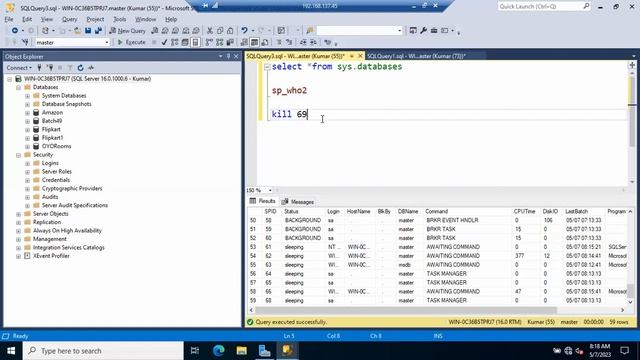Switch to the SQLQuery1.sql tab
The image size is (640, 360).
point(416,56)
